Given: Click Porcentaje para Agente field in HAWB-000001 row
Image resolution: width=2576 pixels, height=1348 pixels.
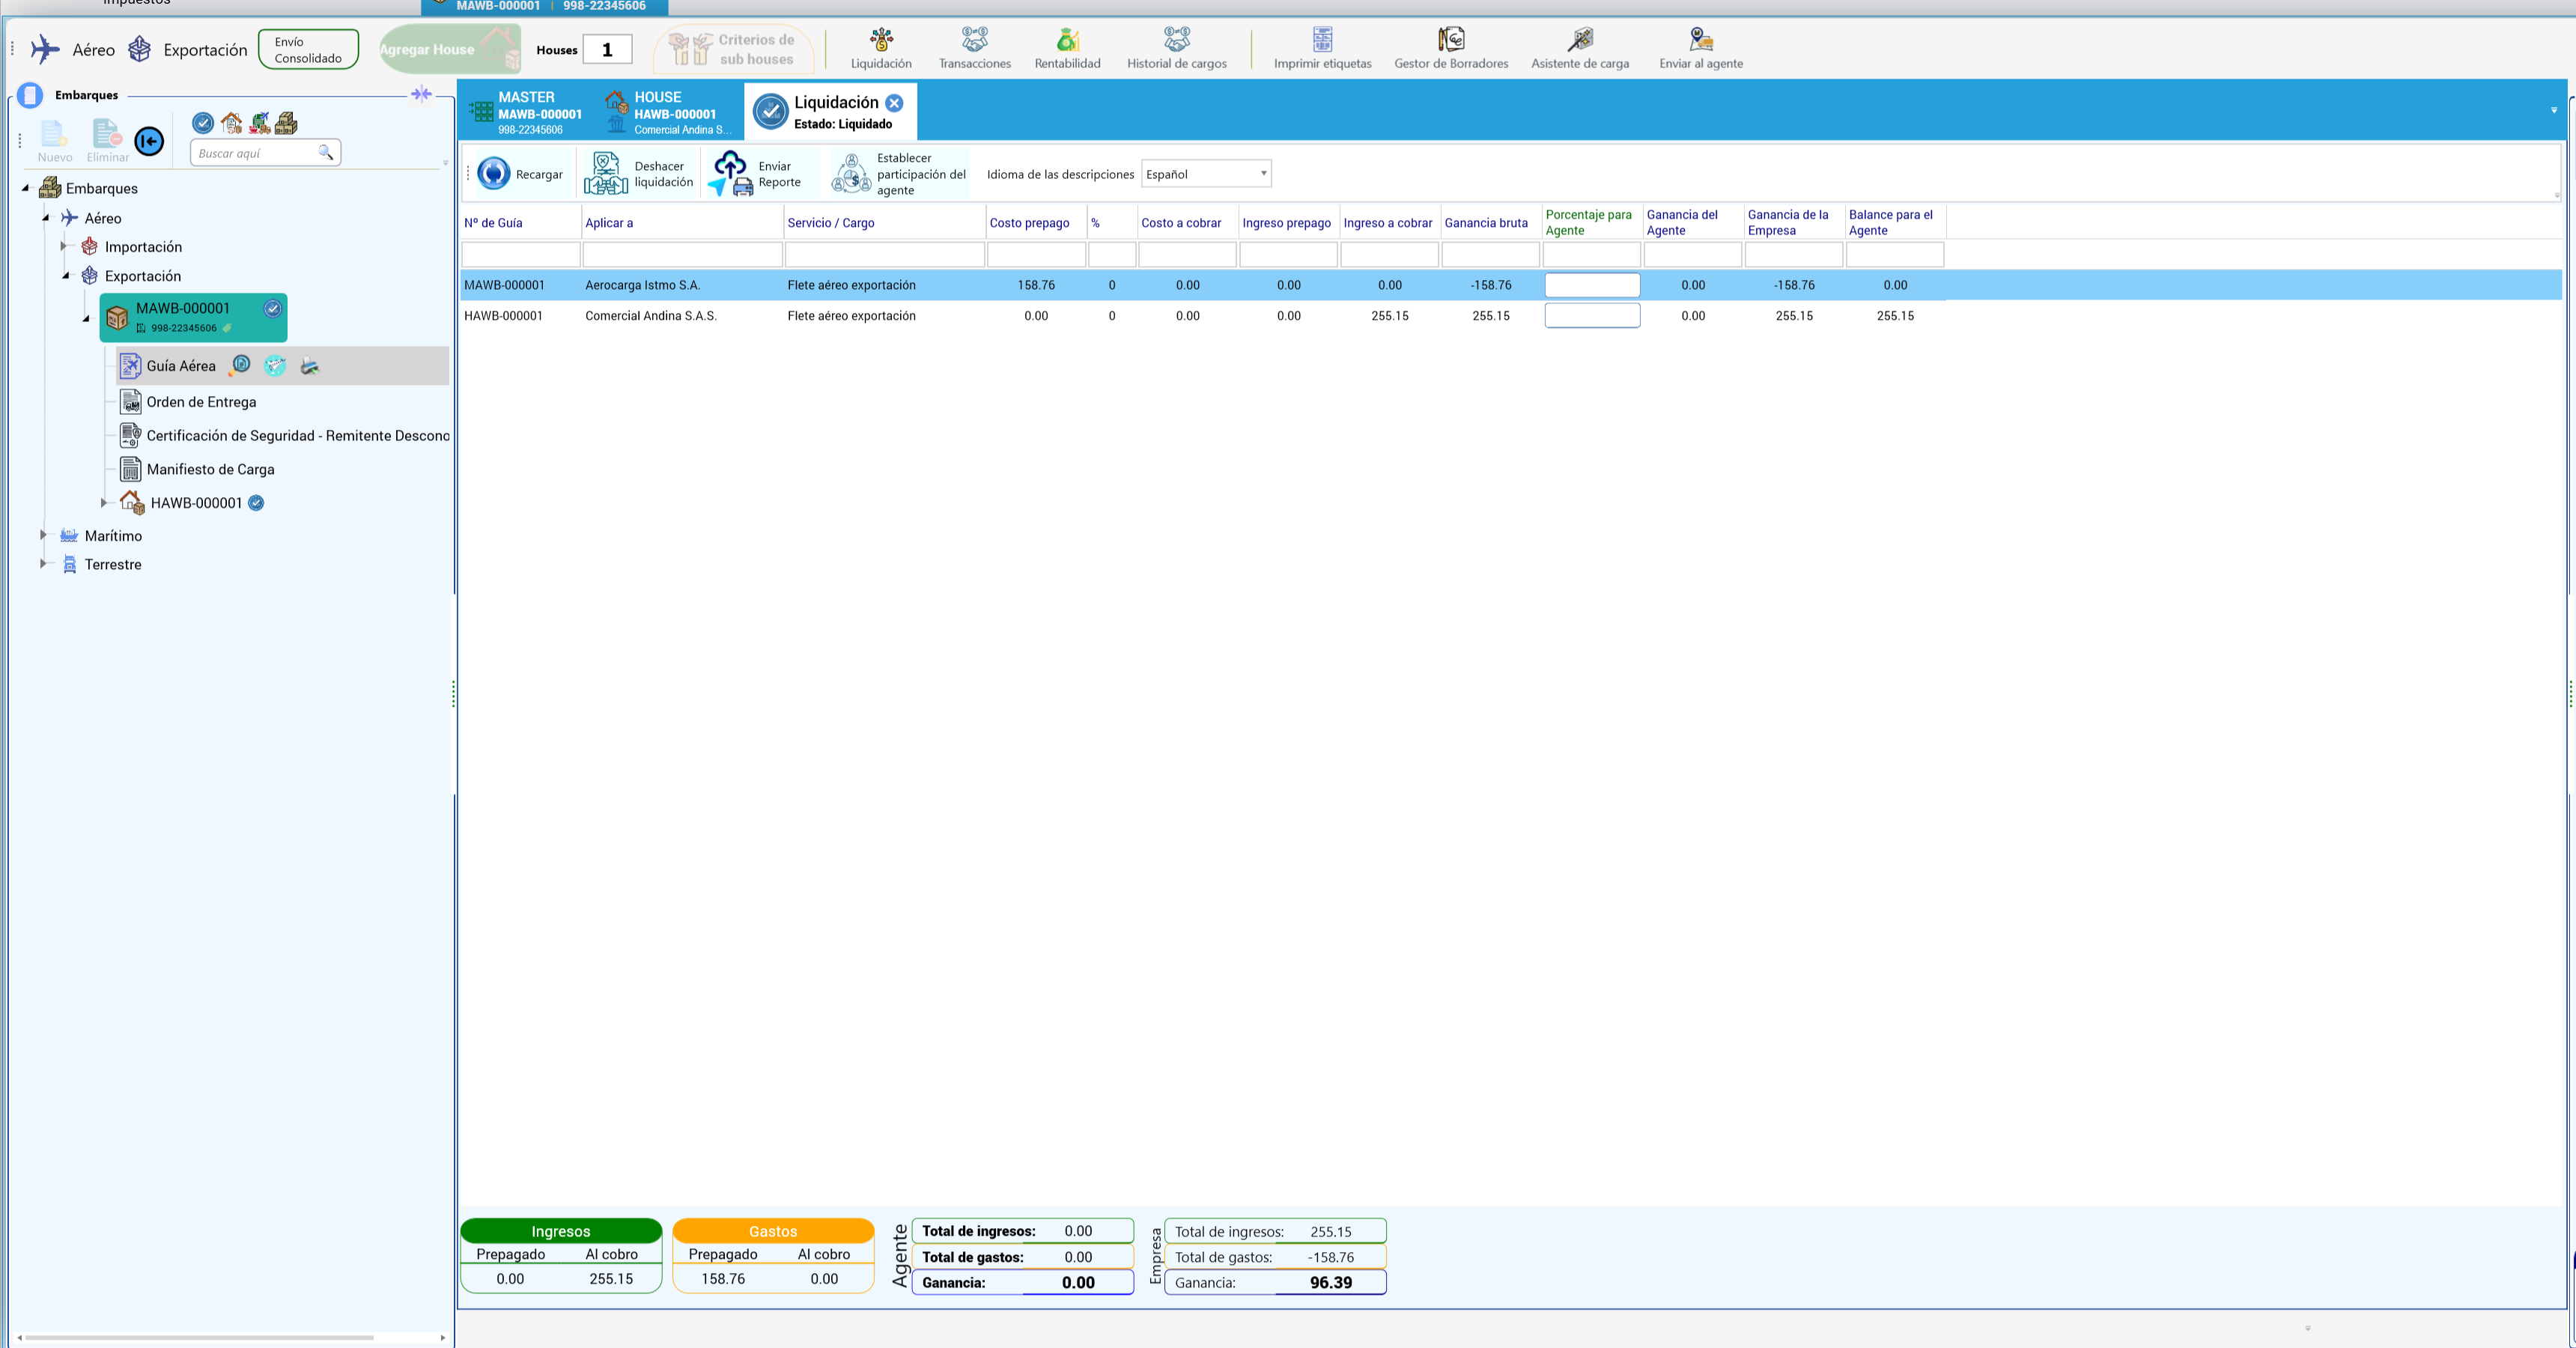Looking at the screenshot, I should 1592,316.
